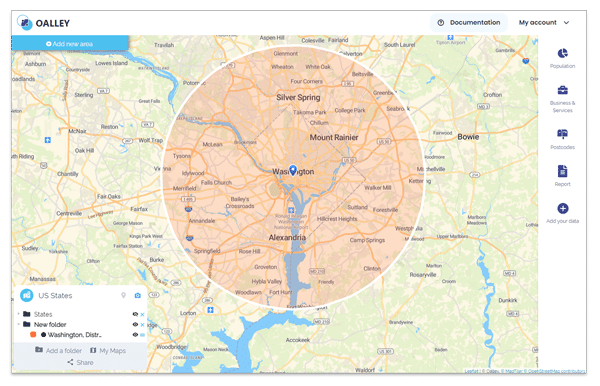Delete the States folder with X

point(142,314)
